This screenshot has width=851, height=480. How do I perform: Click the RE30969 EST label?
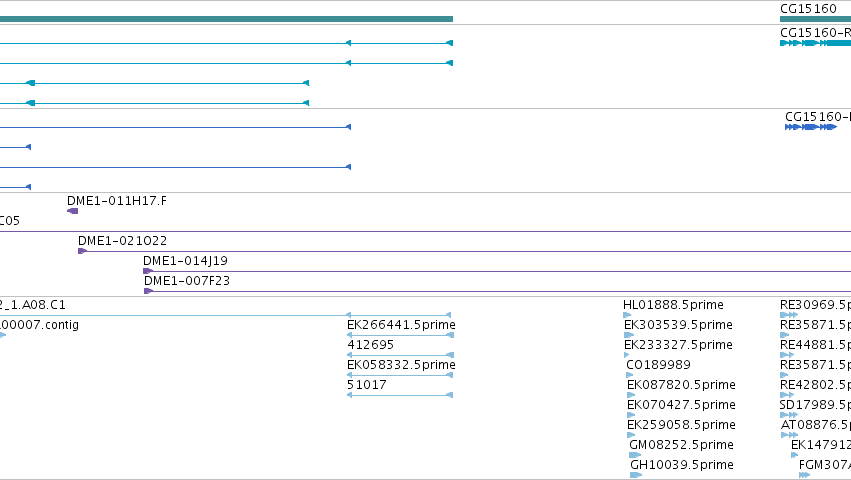click(815, 305)
